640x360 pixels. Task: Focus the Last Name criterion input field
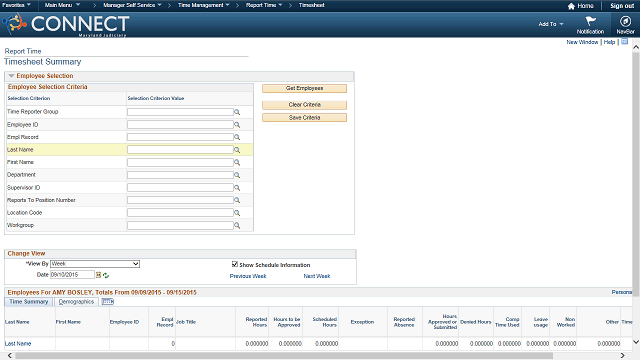180,150
